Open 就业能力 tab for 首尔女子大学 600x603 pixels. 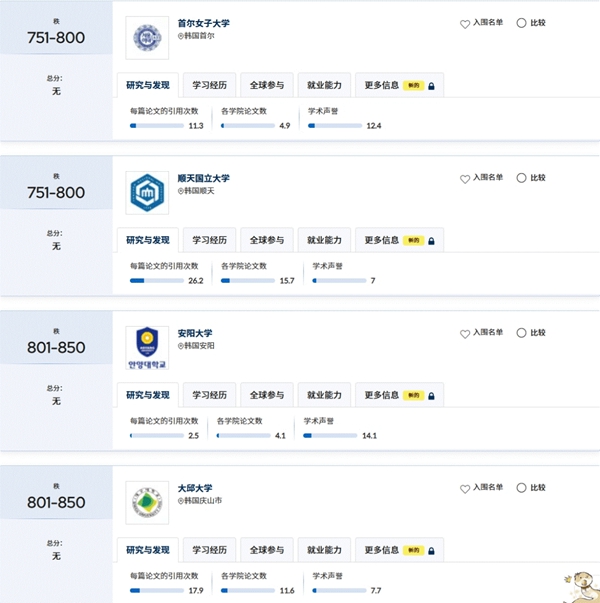(324, 85)
